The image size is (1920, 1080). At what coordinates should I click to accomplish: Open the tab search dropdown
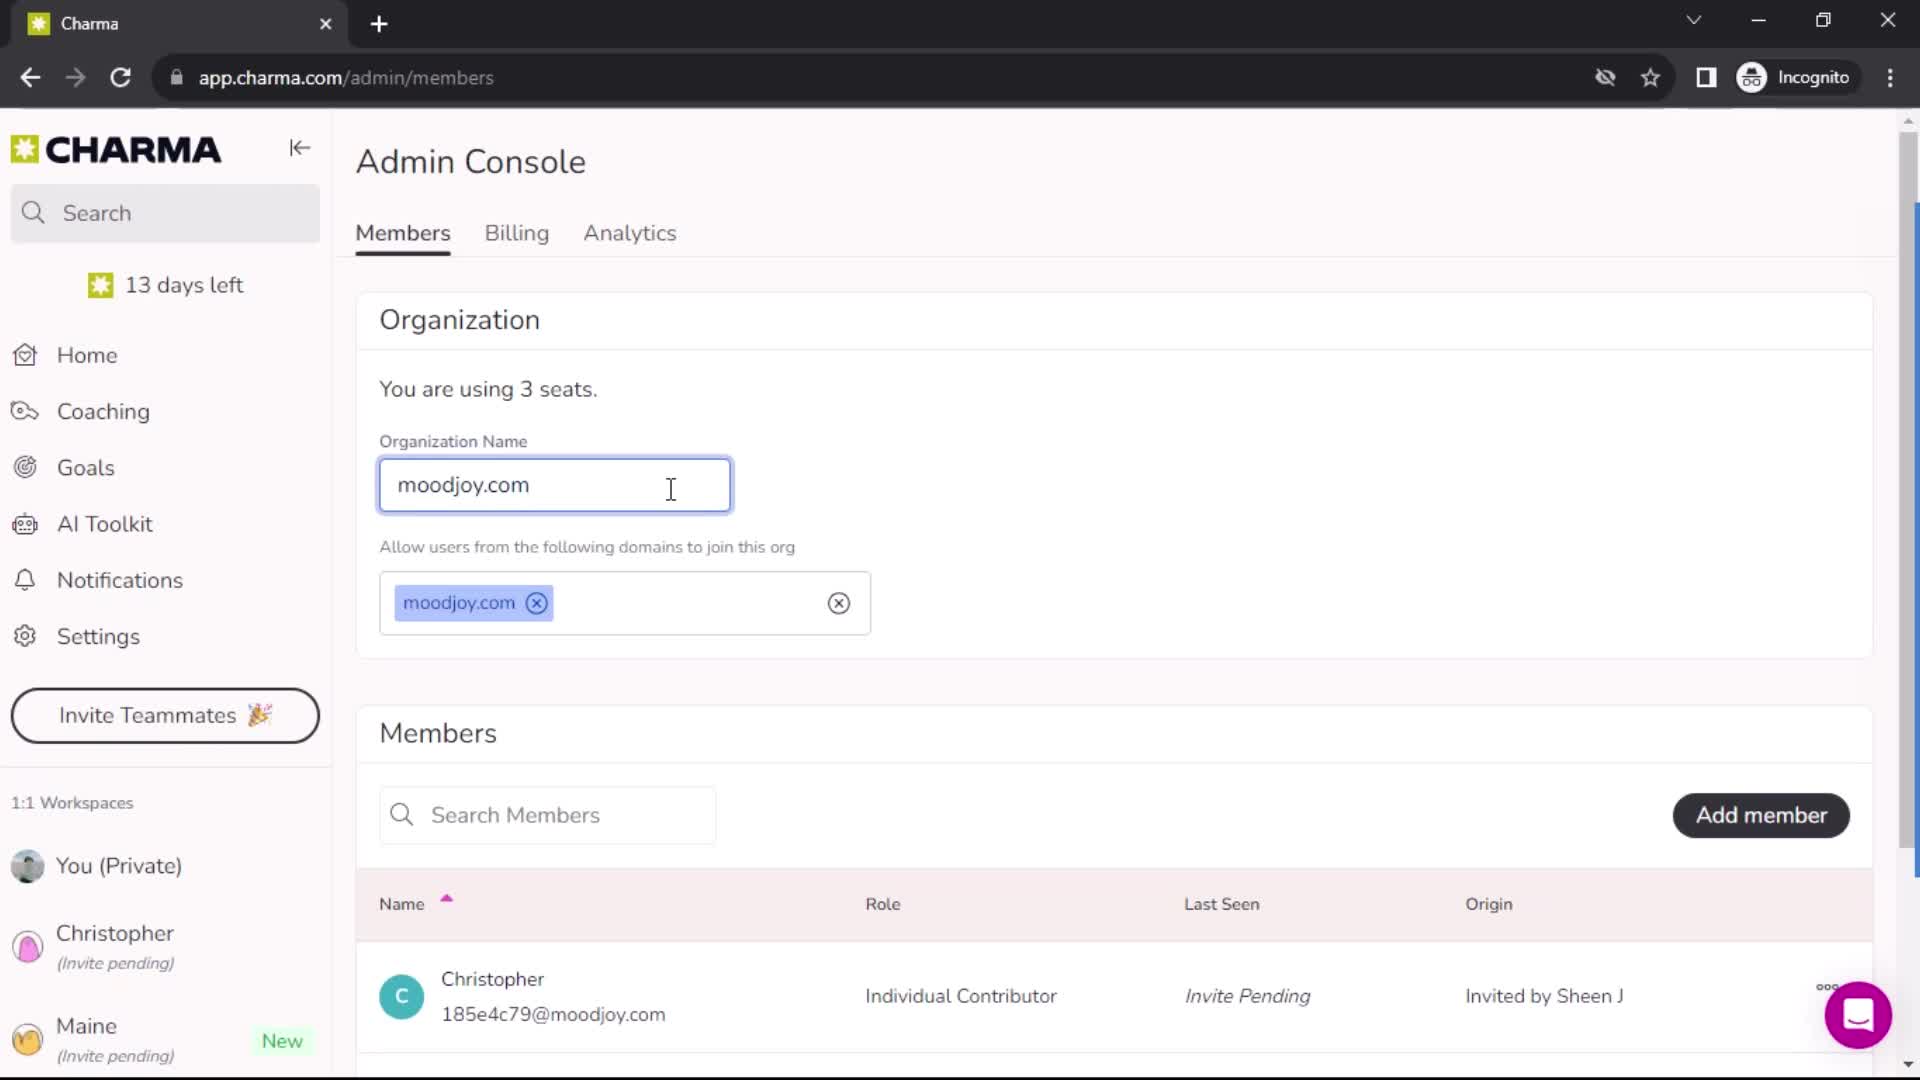click(x=1693, y=20)
